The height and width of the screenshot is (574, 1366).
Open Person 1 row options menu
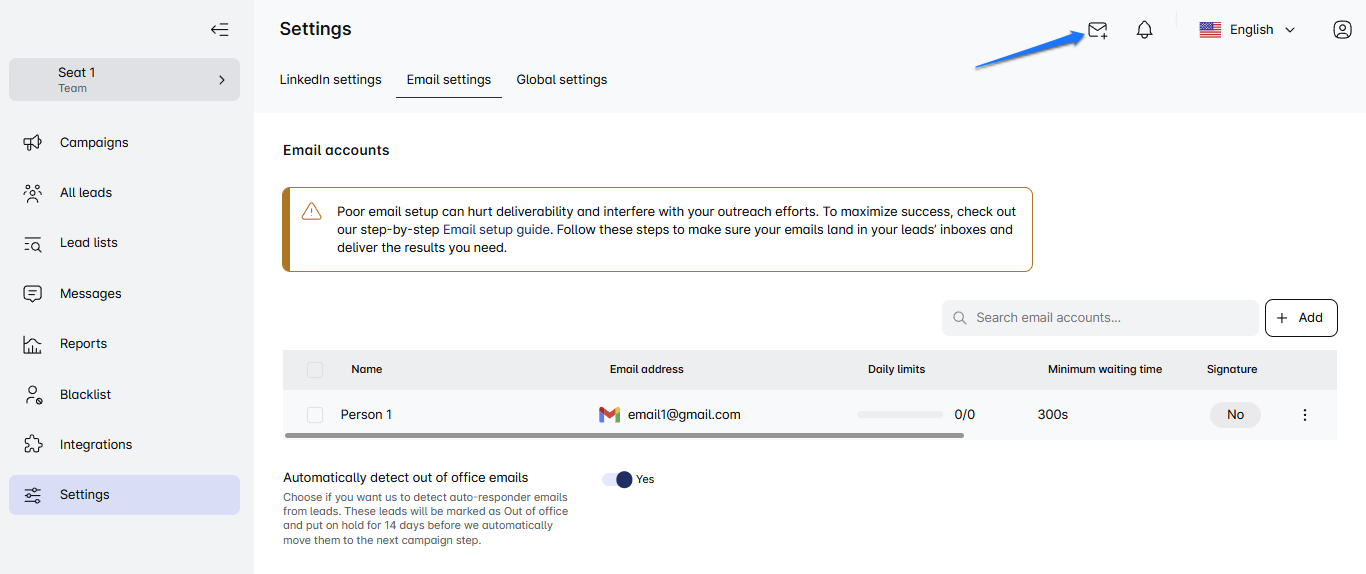(x=1304, y=415)
